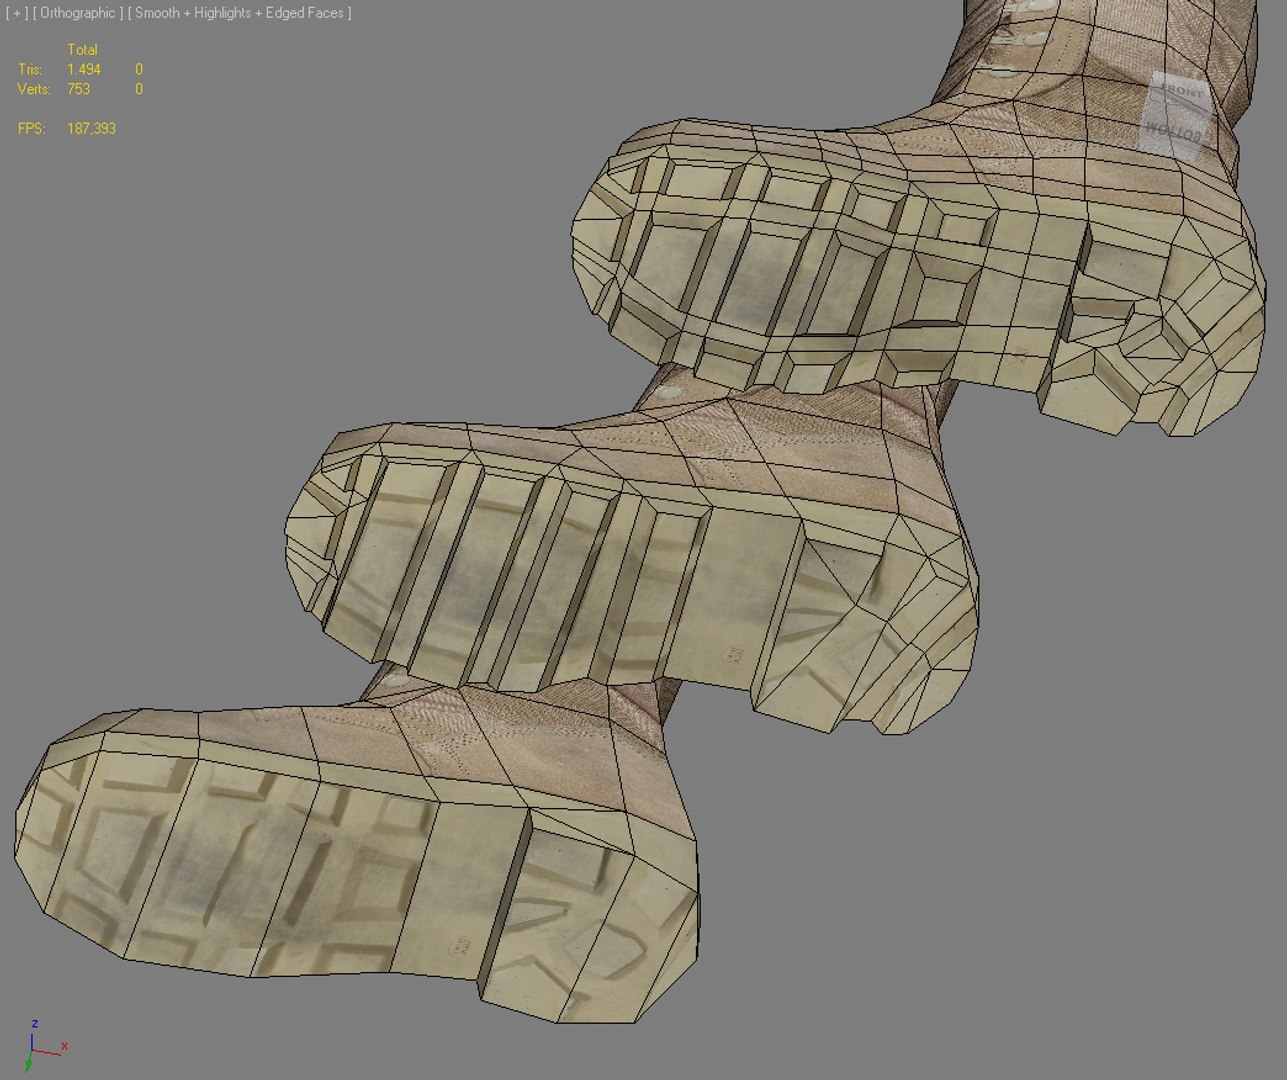Open the Smooth + Highlights + Edged Faces shading menu
The width and height of the screenshot is (1287, 1080).
click(x=240, y=13)
